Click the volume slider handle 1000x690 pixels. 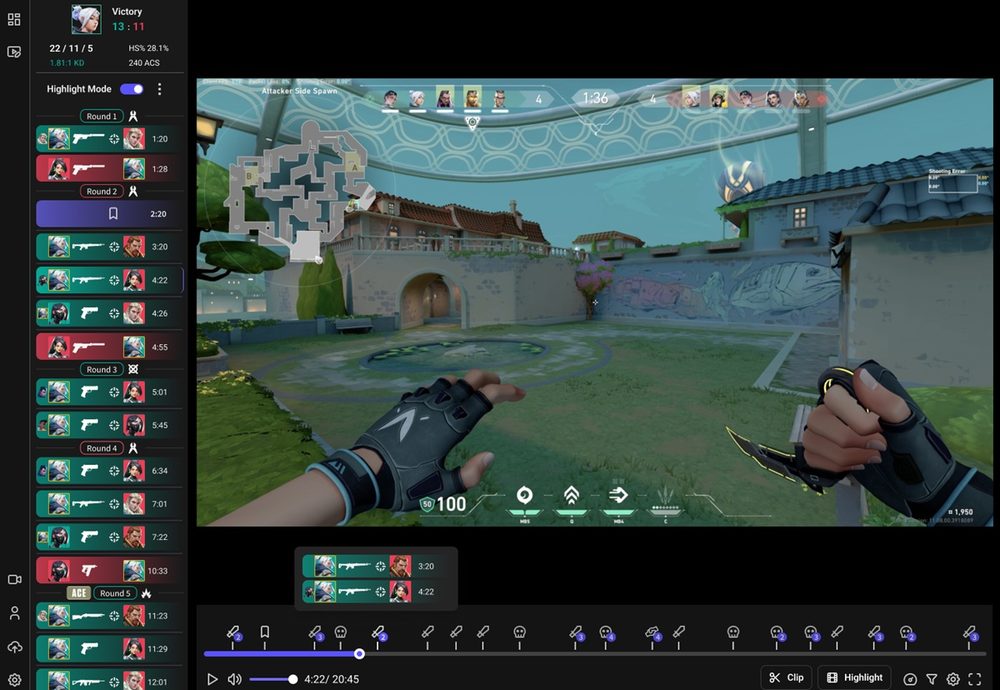tap(292, 679)
